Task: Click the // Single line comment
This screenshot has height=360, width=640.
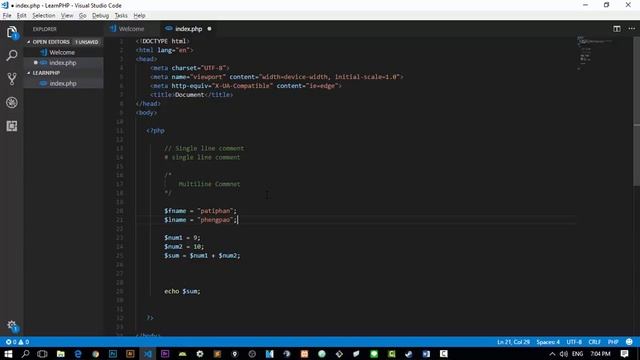Action: 204,148
